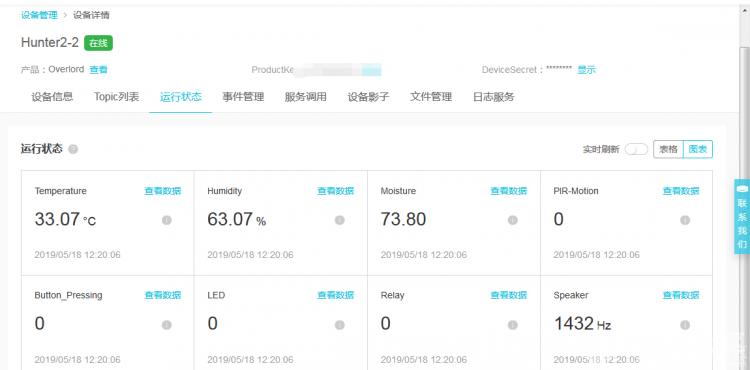Click the Moisture value 73.80

click(x=403, y=219)
